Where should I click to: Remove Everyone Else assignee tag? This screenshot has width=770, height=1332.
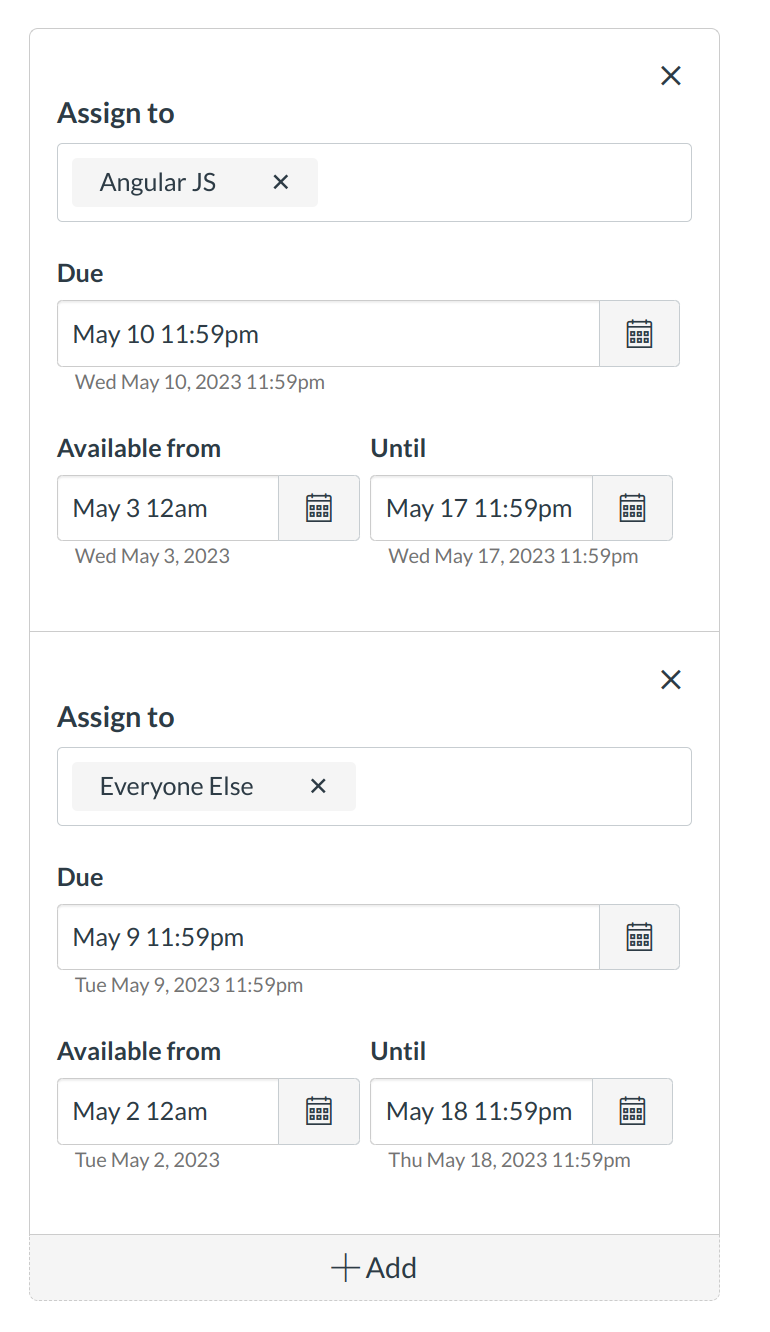318,786
